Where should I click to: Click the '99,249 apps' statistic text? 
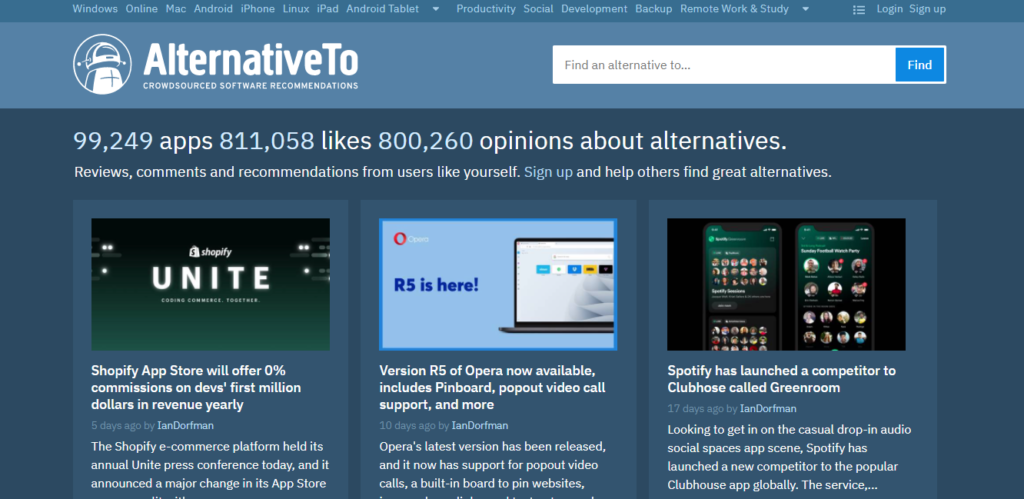[x=142, y=141]
